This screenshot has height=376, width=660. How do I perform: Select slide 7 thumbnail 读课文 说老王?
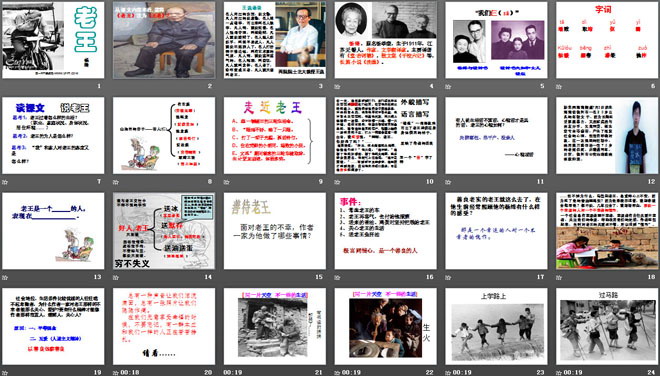[x=53, y=136]
